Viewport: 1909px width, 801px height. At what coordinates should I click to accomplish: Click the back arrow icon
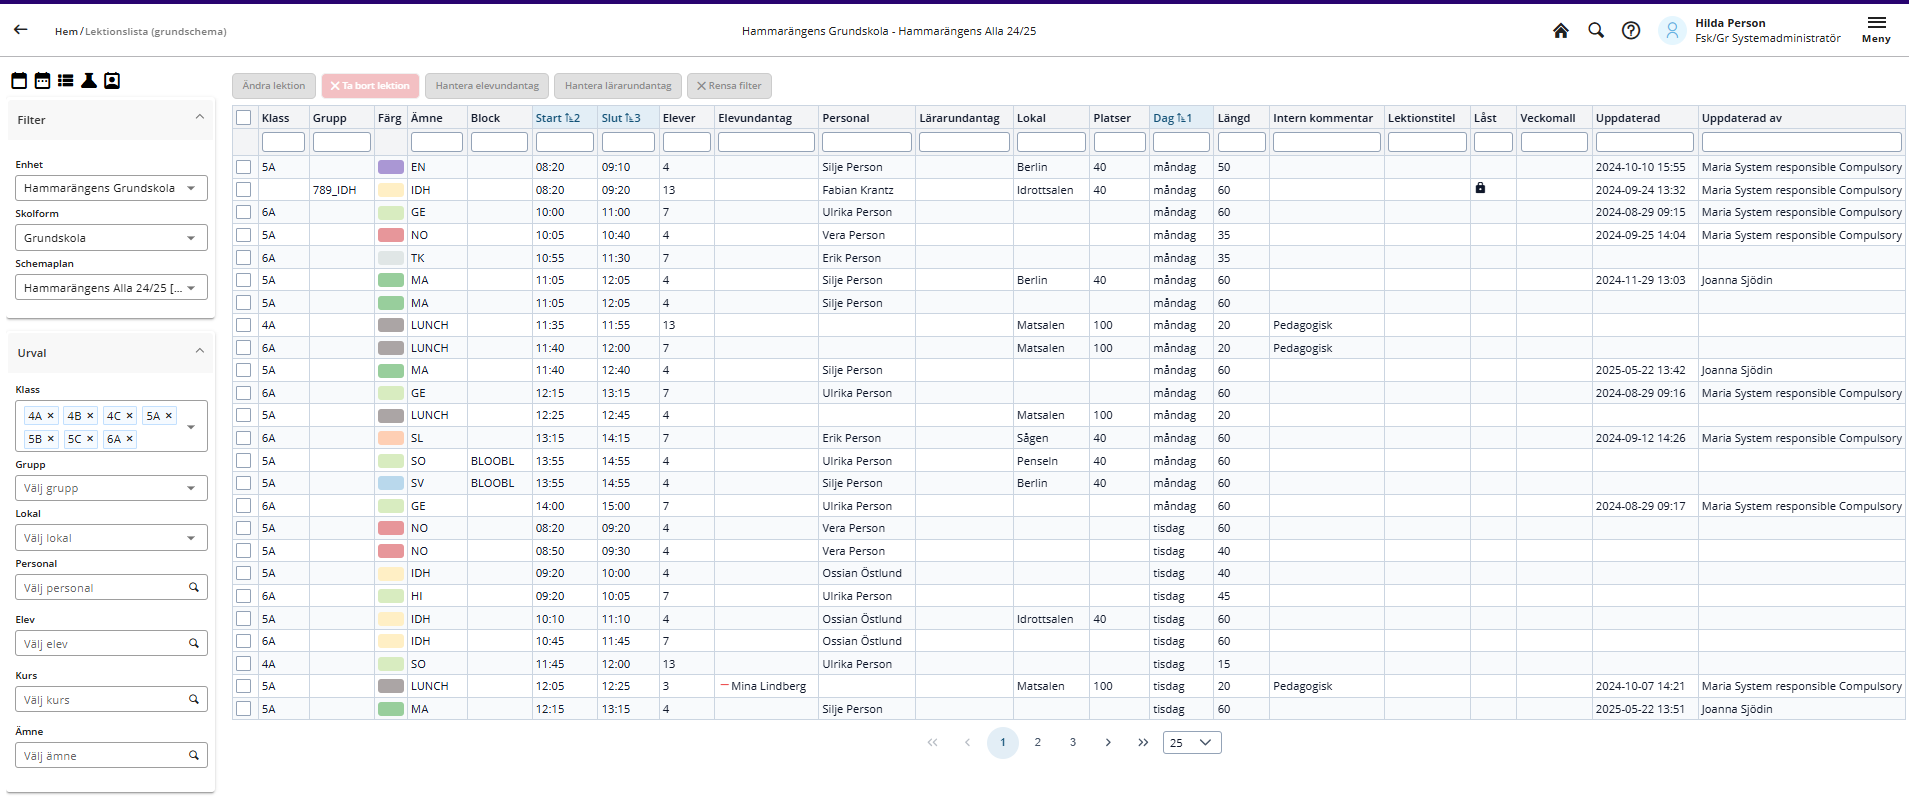[x=20, y=30]
